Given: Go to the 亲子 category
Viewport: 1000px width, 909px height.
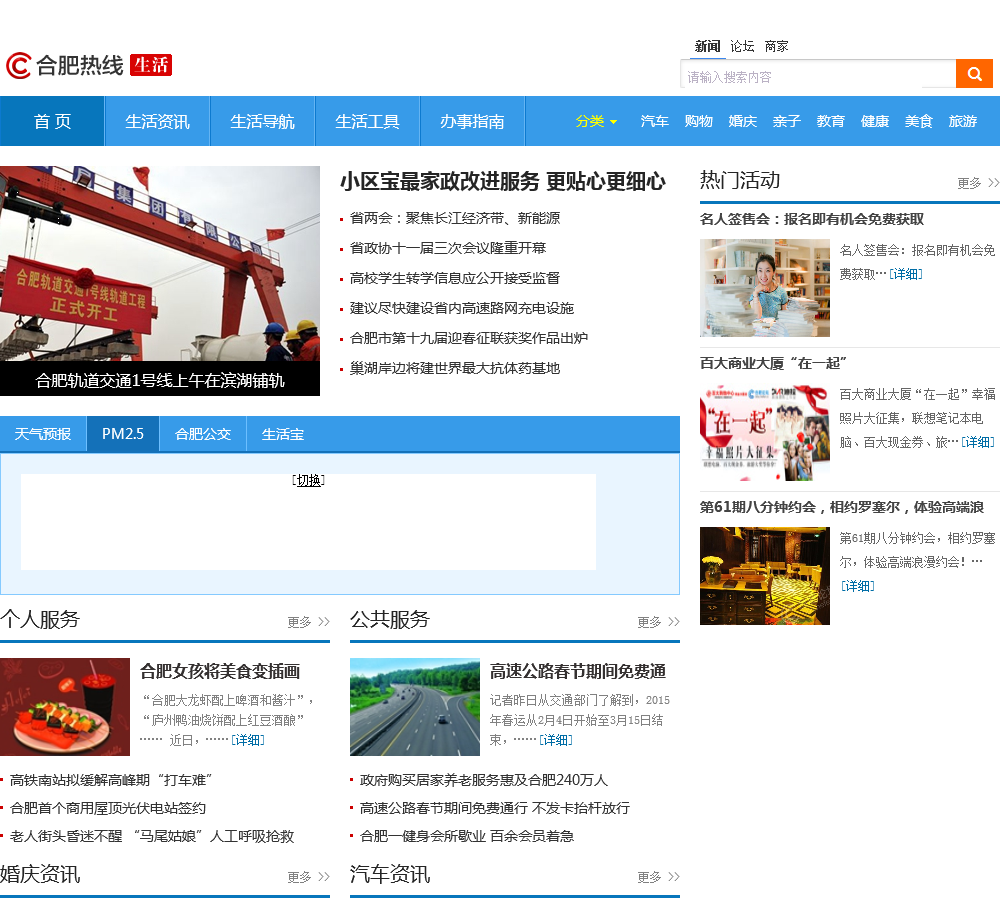Looking at the screenshot, I should click(786, 121).
